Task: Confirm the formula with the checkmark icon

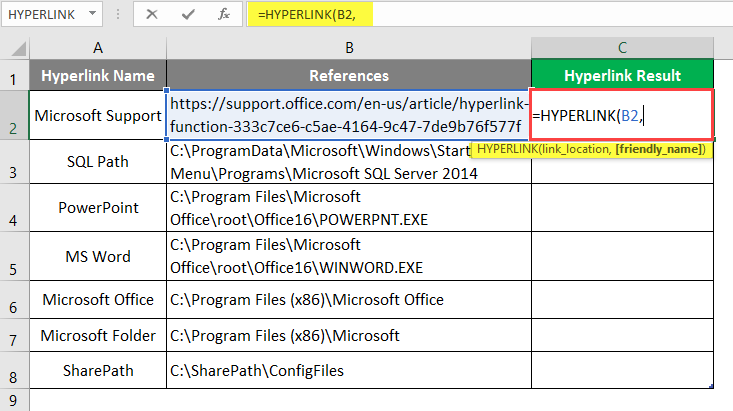Action: tap(188, 14)
